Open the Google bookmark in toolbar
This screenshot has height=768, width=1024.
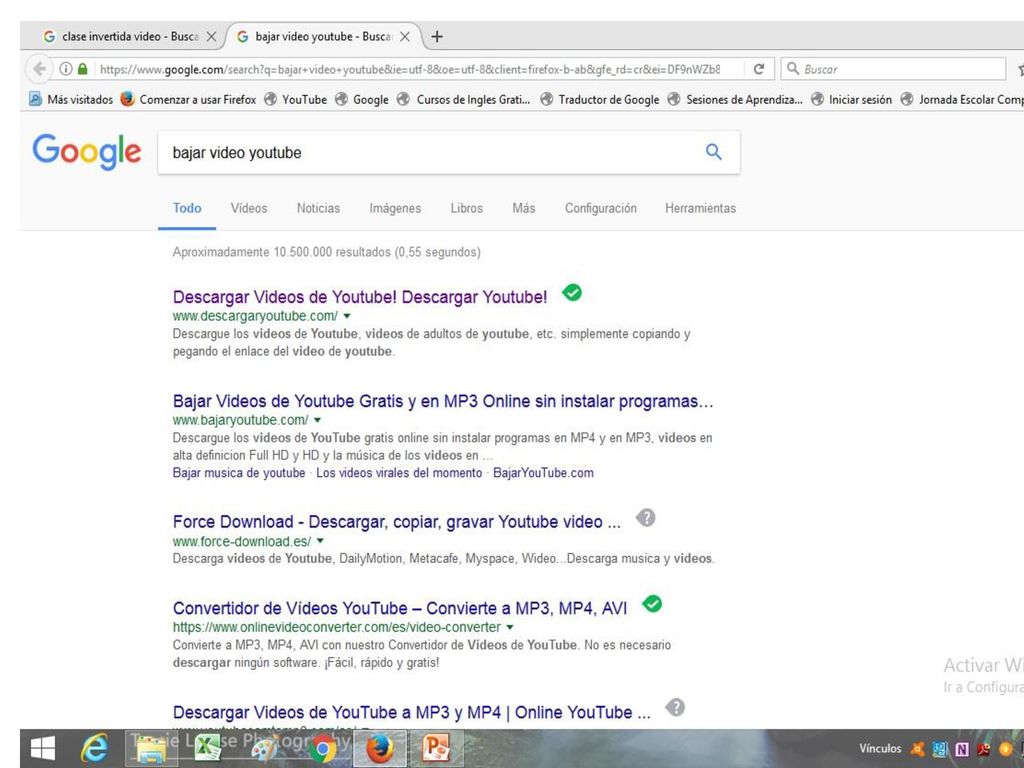coord(362,99)
